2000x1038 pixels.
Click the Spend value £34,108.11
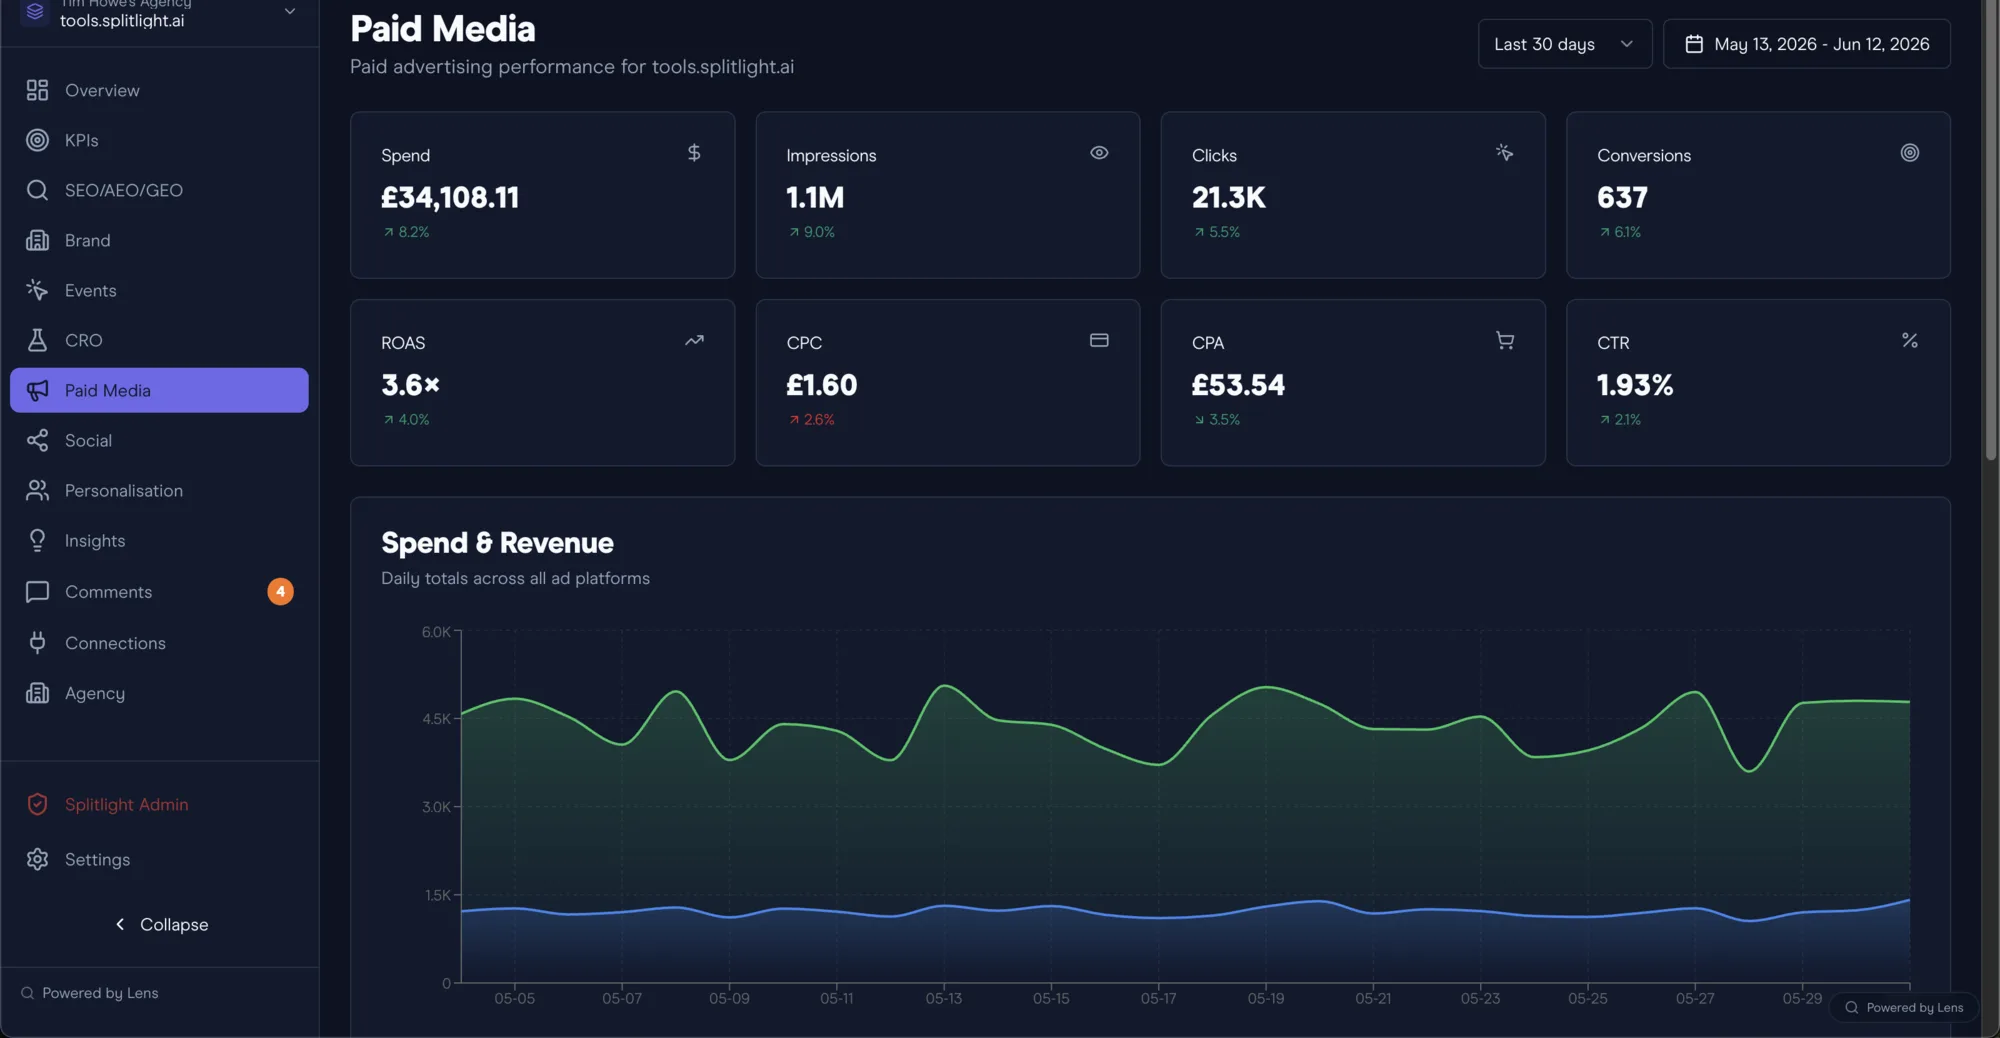click(x=450, y=197)
